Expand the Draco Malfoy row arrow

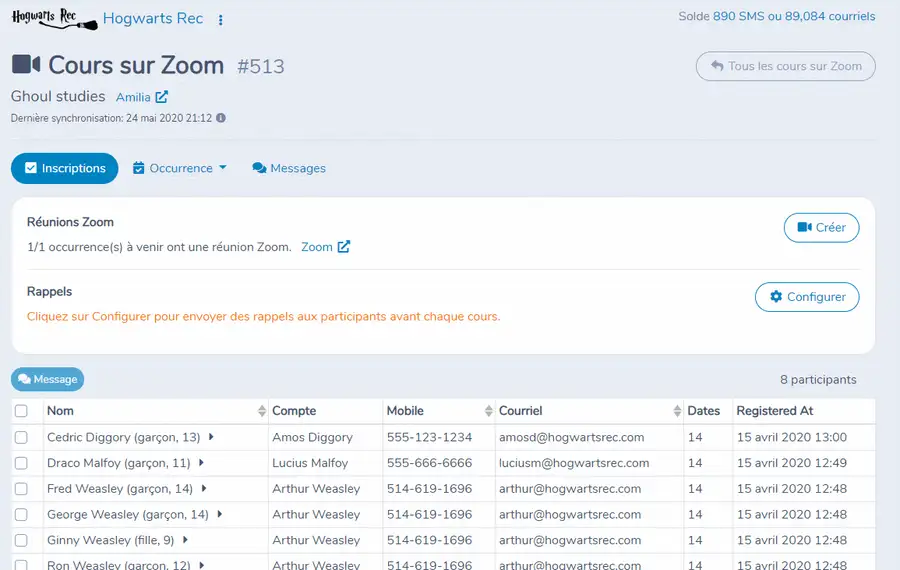click(201, 463)
